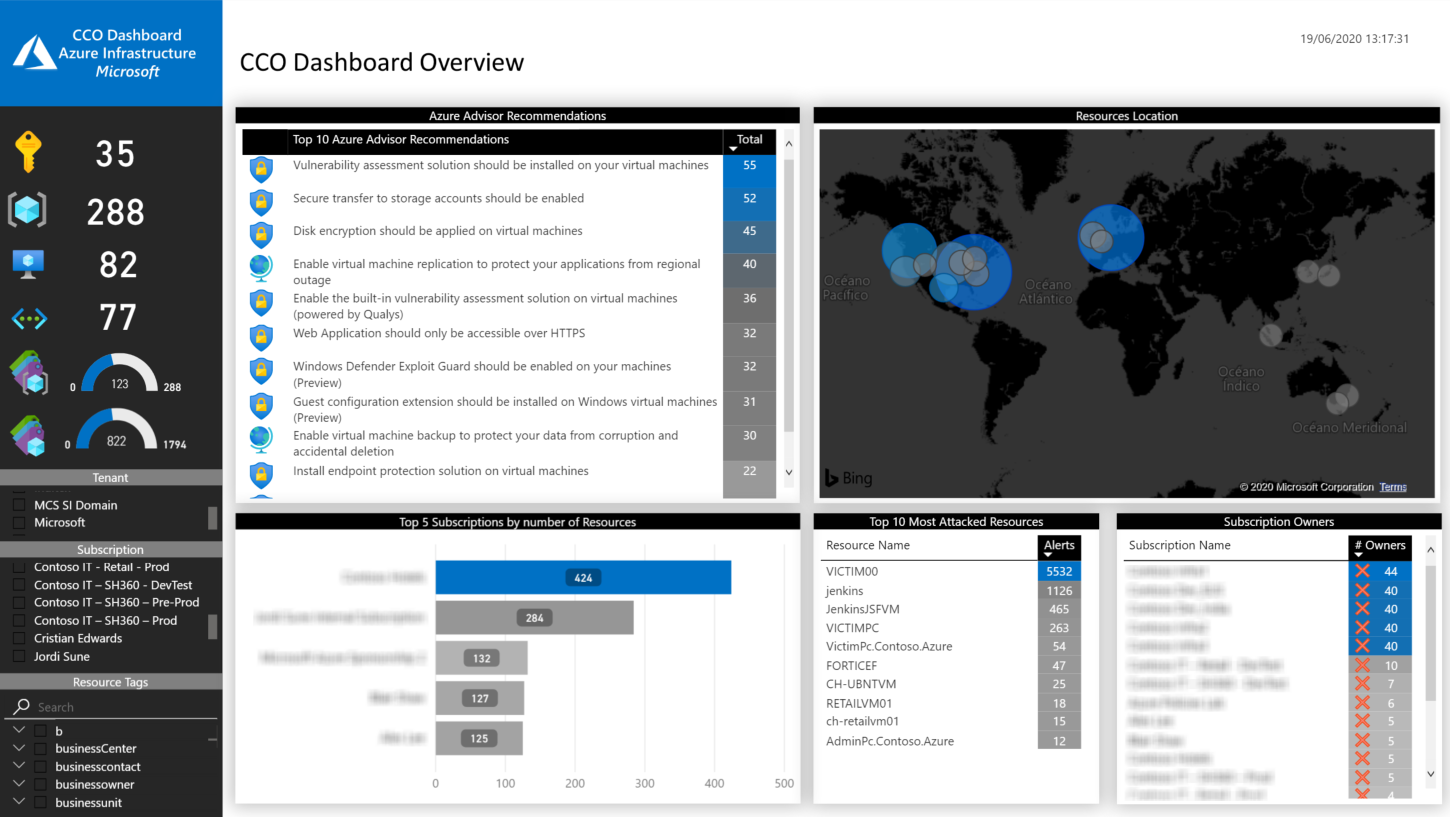Click the Resource Tags search magnifier icon
1450x817 pixels.
(21, 706)
